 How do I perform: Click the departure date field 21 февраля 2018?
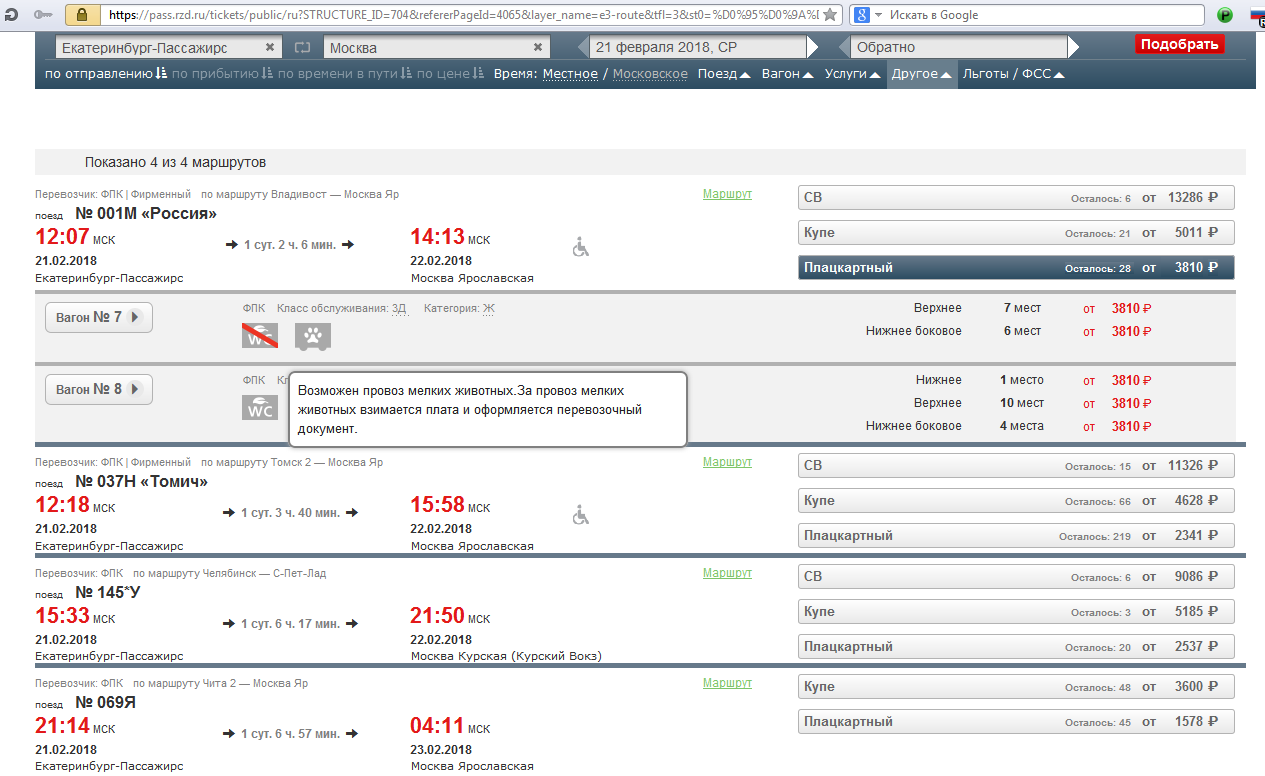(x=698, y=47)
